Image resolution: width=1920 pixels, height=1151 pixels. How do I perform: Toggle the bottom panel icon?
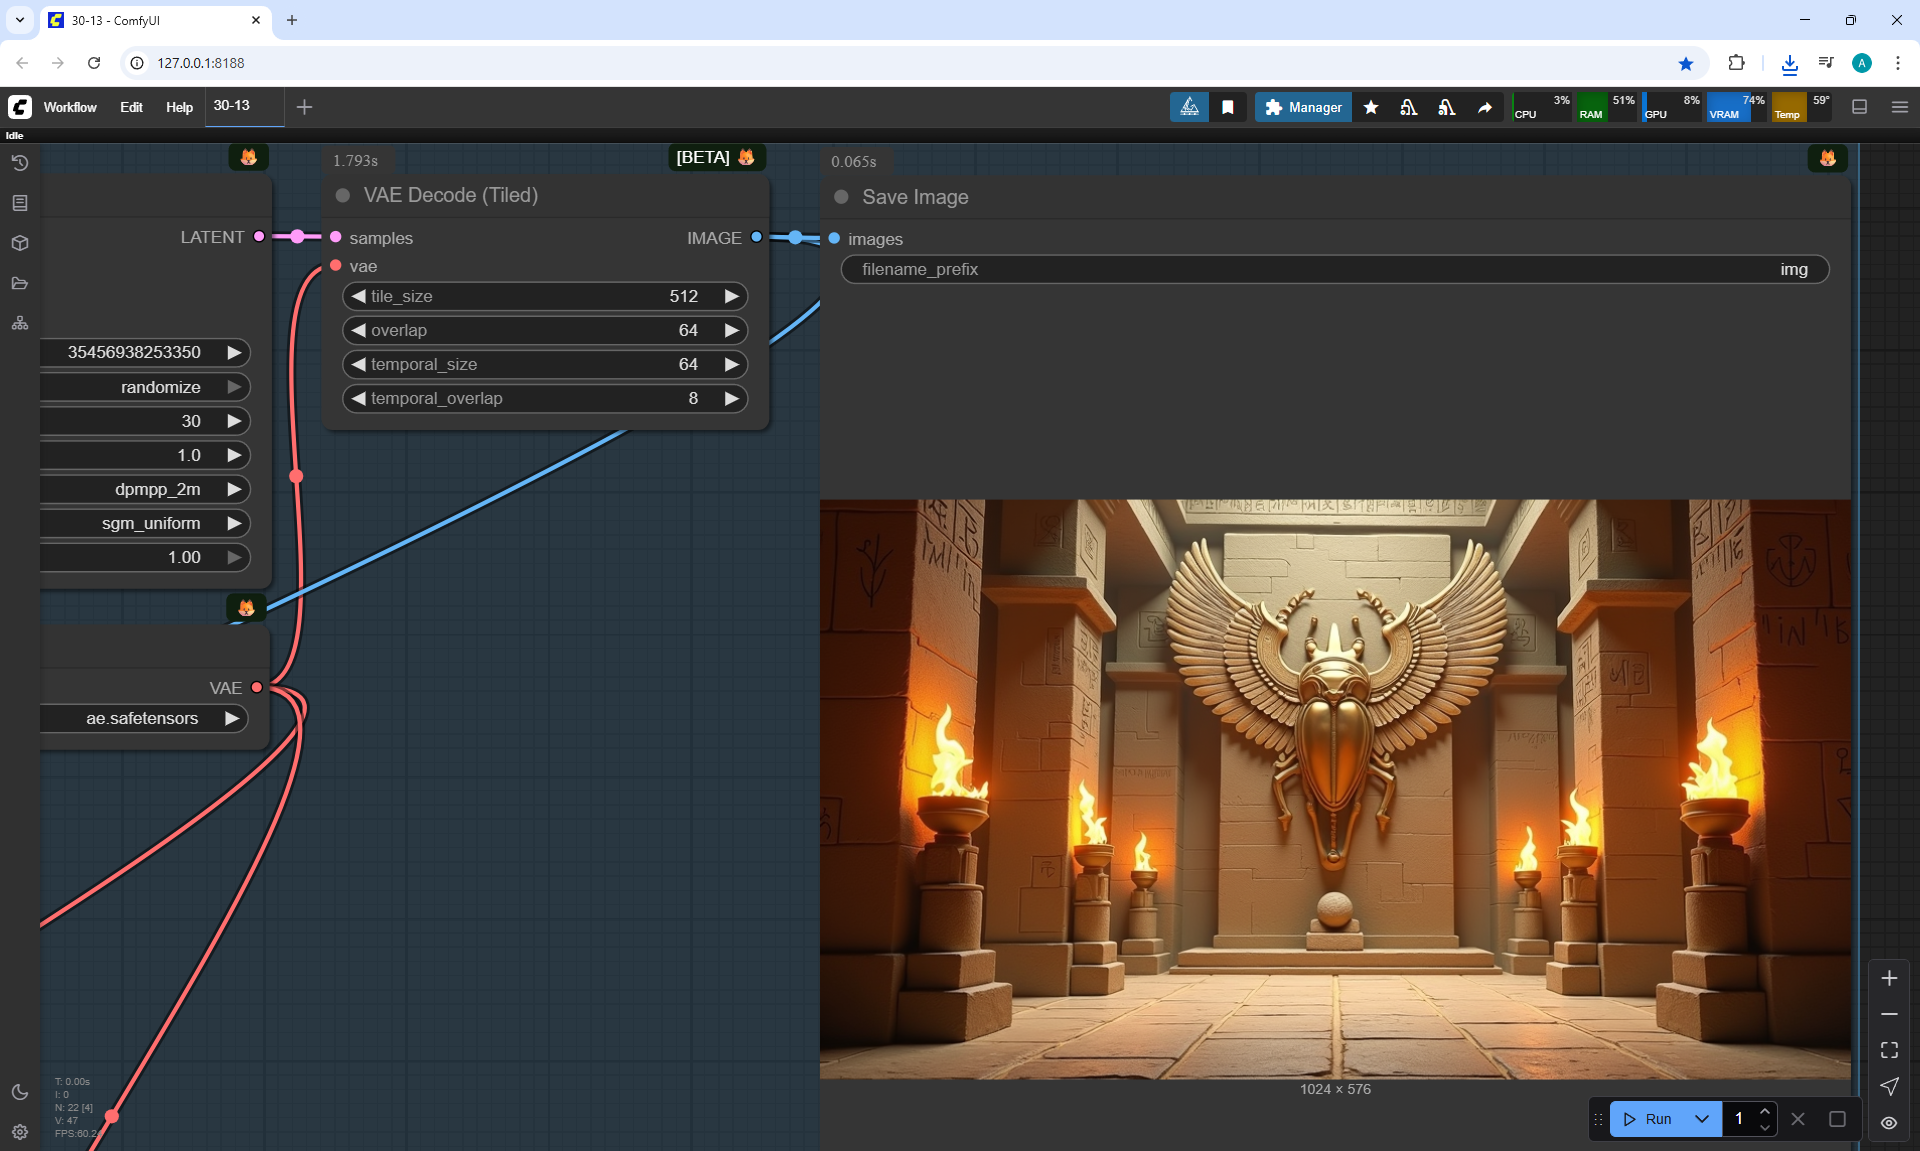[x=1860, y=107]
